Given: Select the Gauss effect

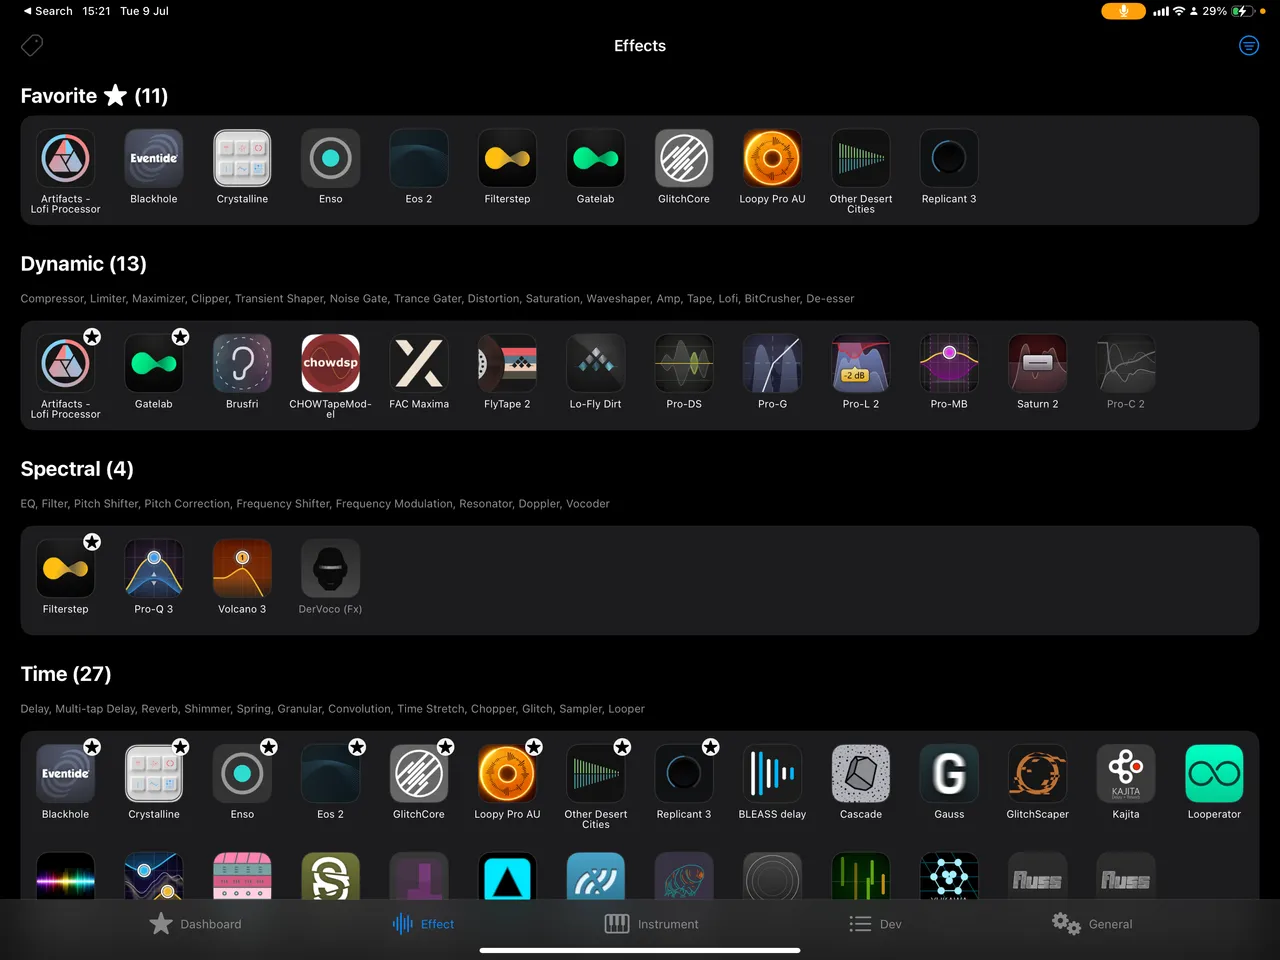Looking at the screenshot, I should pos(949,773).
